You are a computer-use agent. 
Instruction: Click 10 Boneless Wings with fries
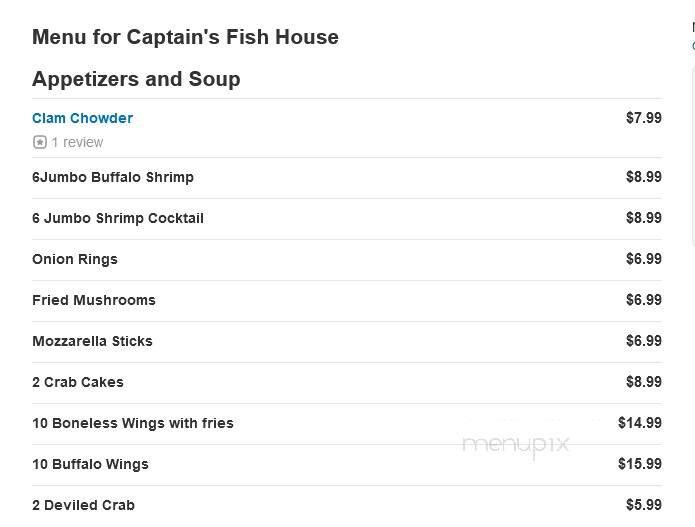[133, 423]
